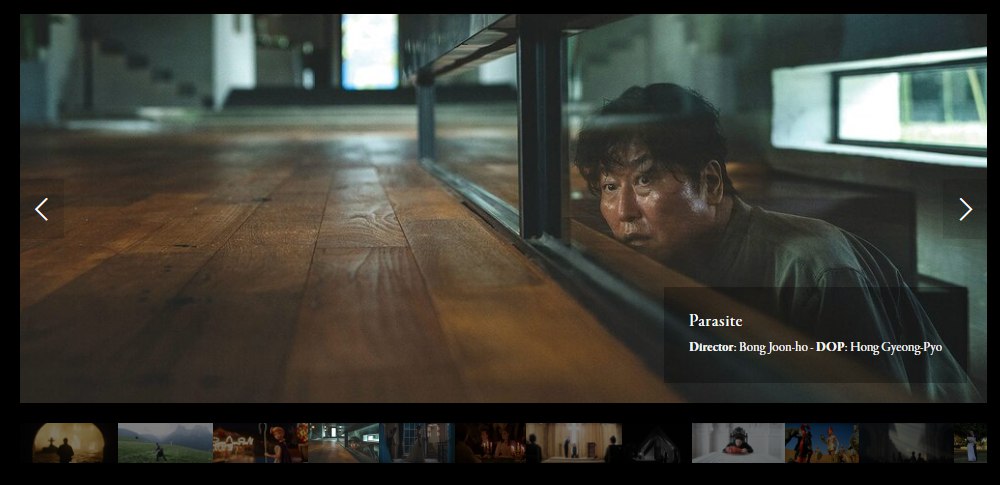
Task: Open the dark smoky thumbnail with small silhouettes
Action: click(x=906, y=443)
